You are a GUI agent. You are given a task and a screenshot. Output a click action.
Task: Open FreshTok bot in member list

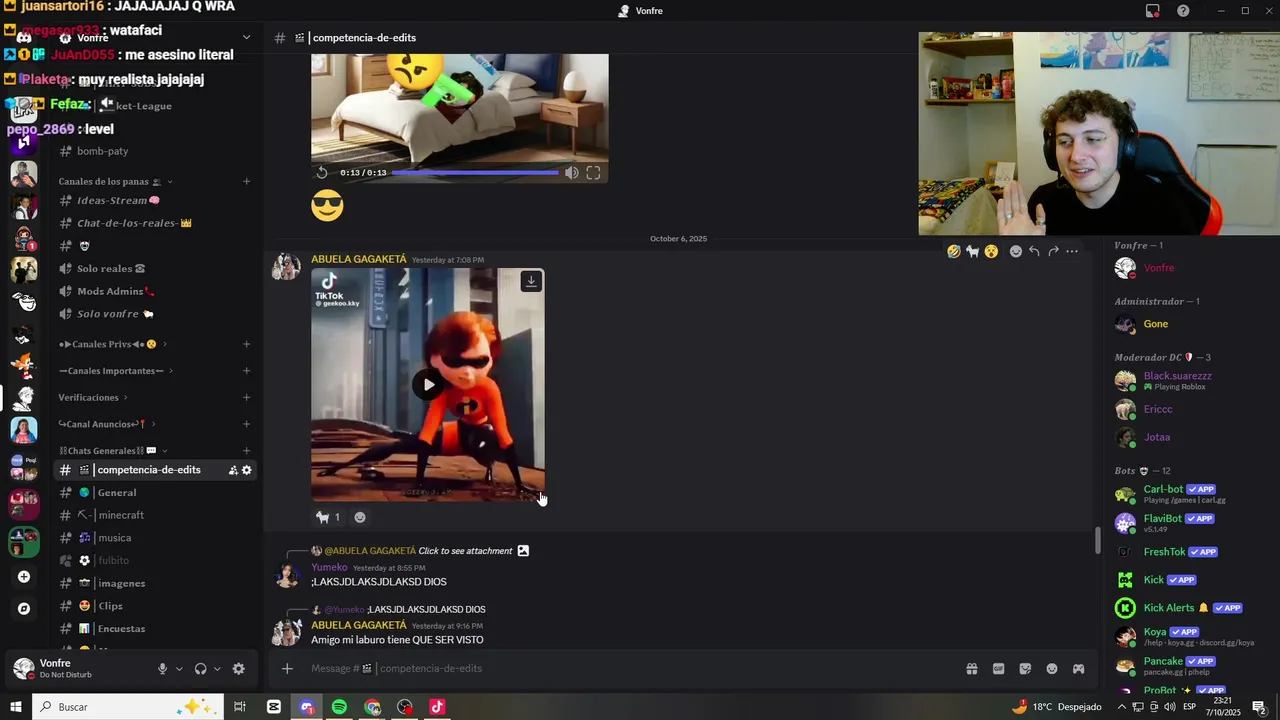[1192, 552]
